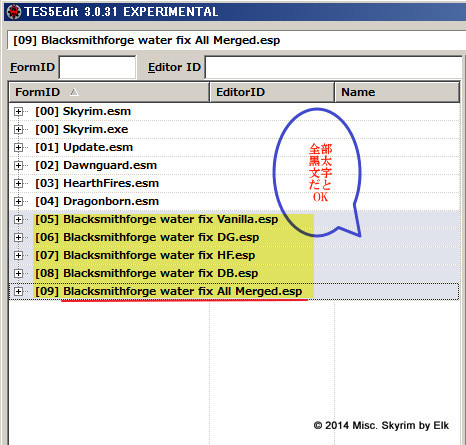Click the FormID search input field
The image size is (466, 445).
click(x=97, y=67)
